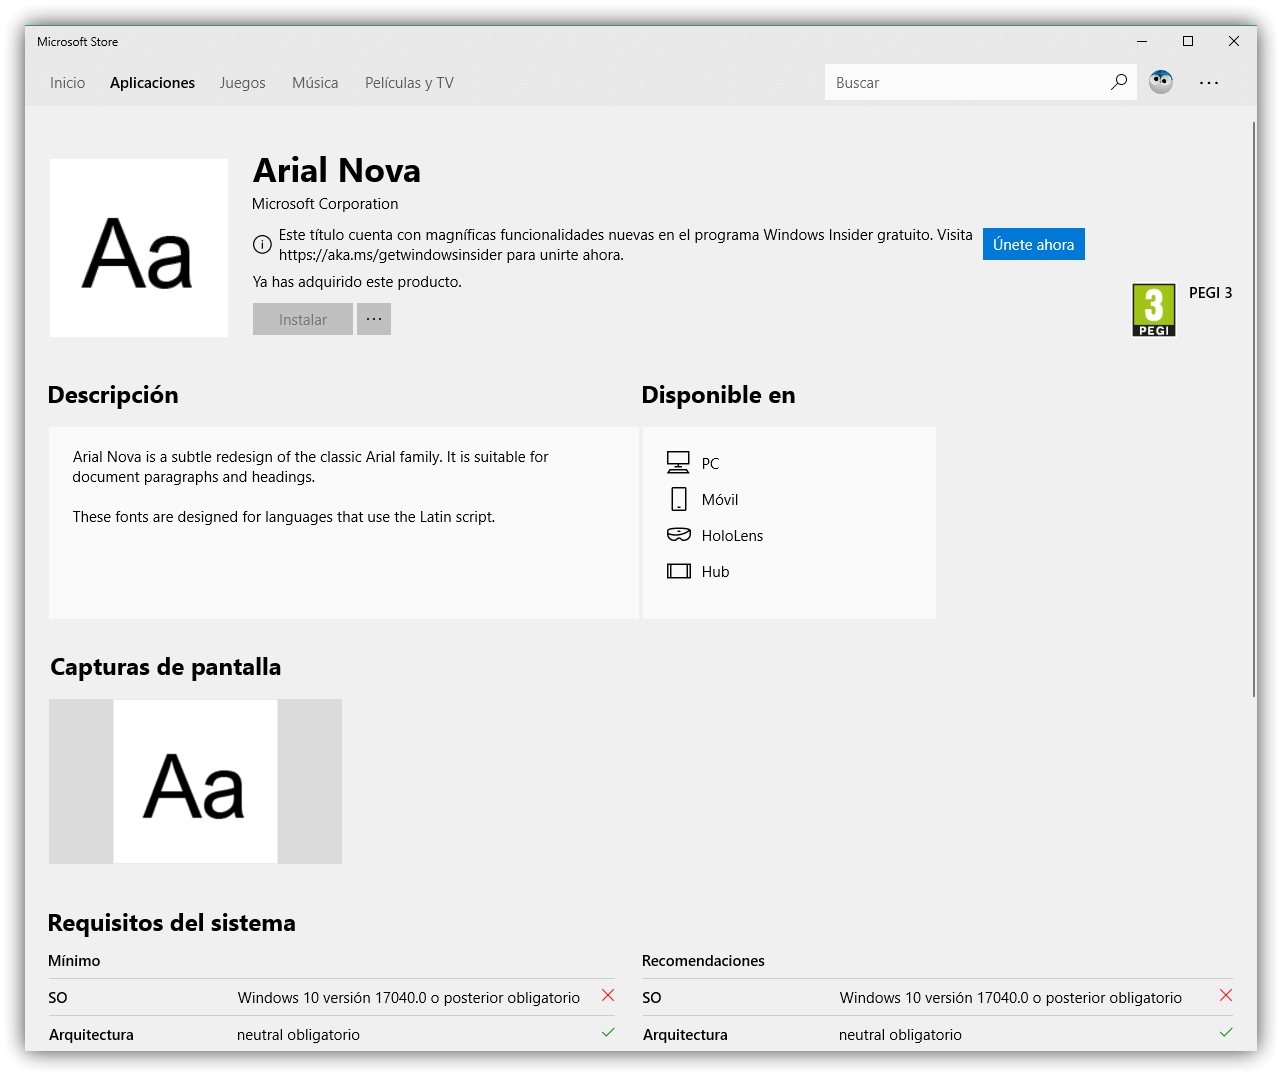Click the vertical scrollbar

(1254, 410)
